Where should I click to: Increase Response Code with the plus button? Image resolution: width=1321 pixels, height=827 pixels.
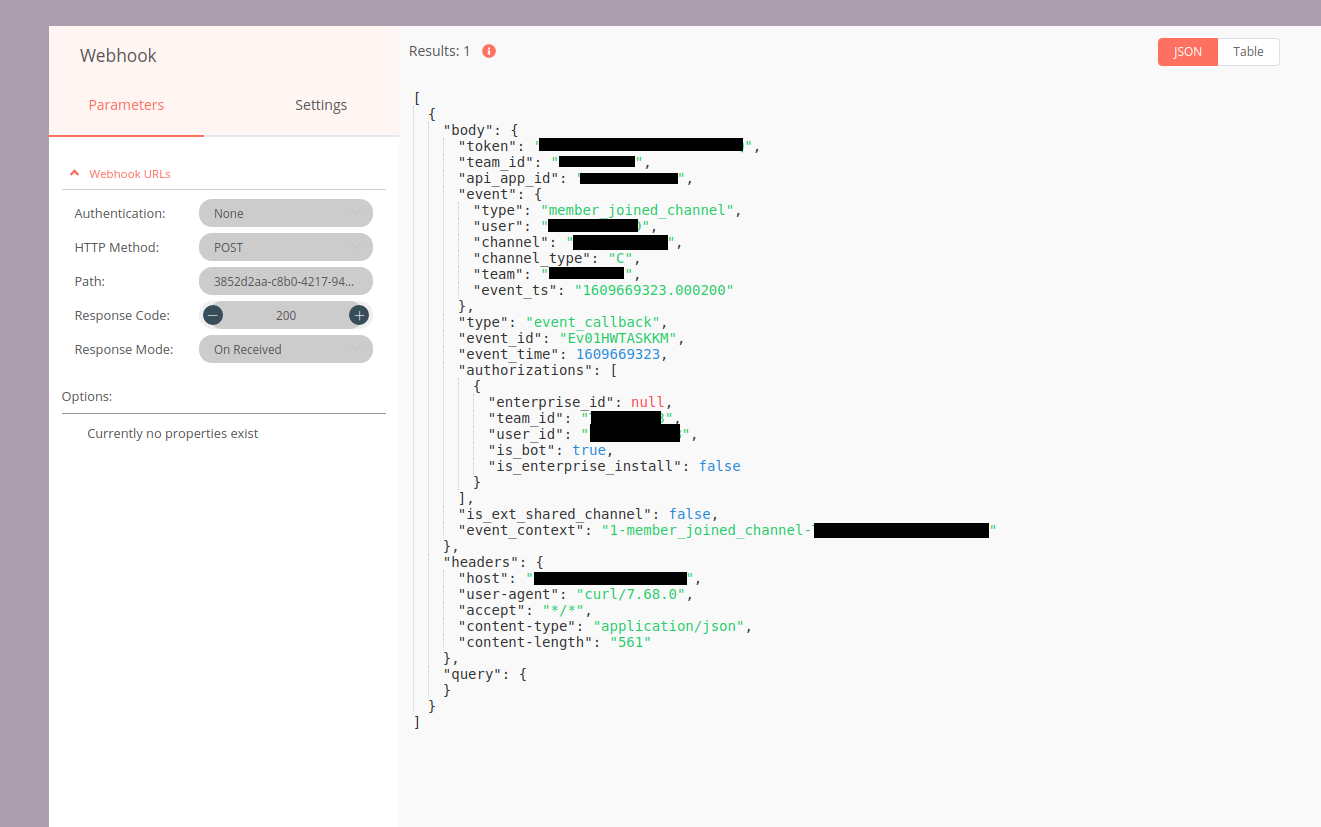pos(359,315)
